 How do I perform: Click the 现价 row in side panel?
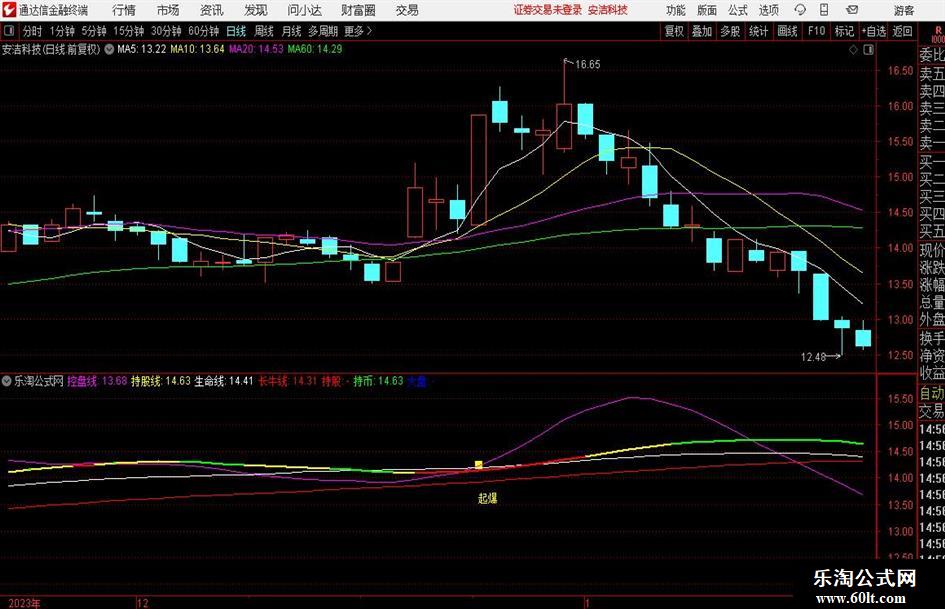click(932, 250)
